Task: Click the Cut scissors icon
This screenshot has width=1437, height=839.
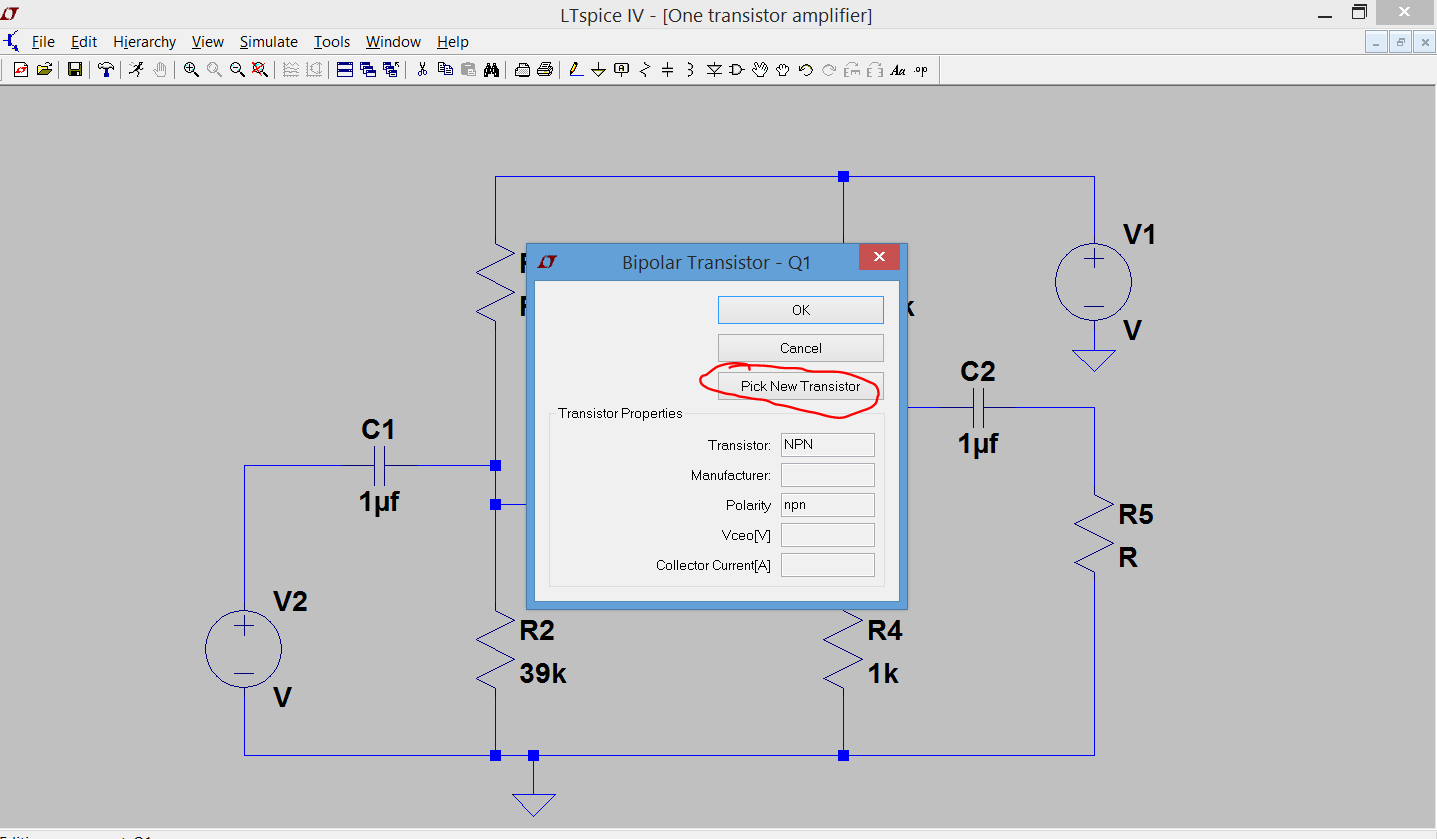Action: pos(422,70)
